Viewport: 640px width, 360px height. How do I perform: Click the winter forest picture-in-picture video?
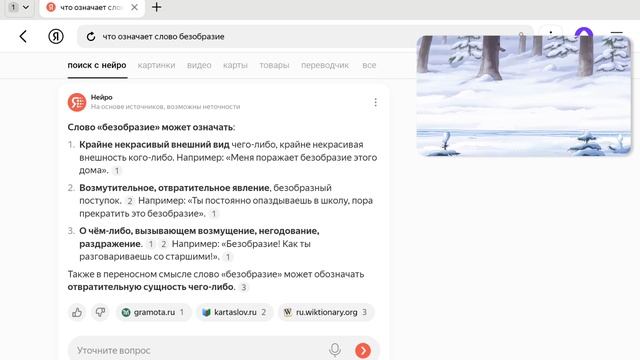[x=524, y=96]
